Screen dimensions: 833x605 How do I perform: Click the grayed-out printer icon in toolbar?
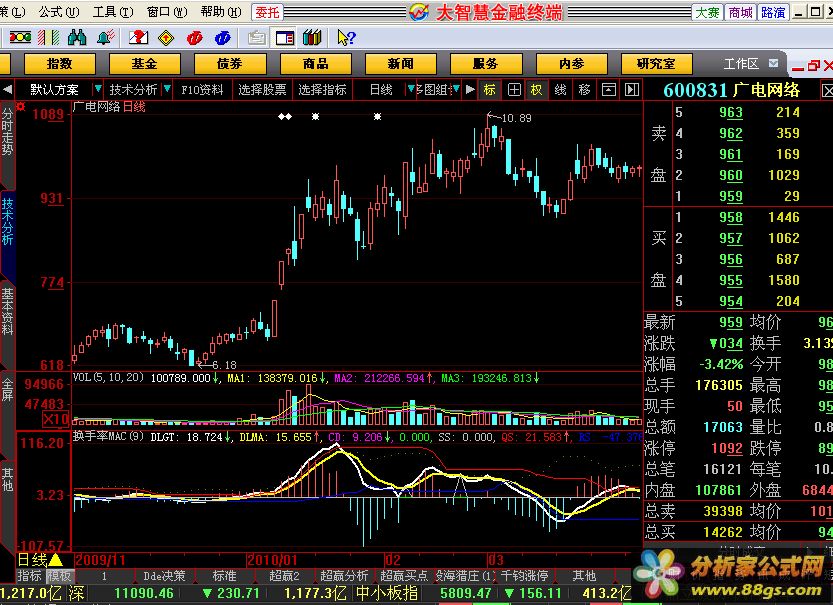coord(257,38)
